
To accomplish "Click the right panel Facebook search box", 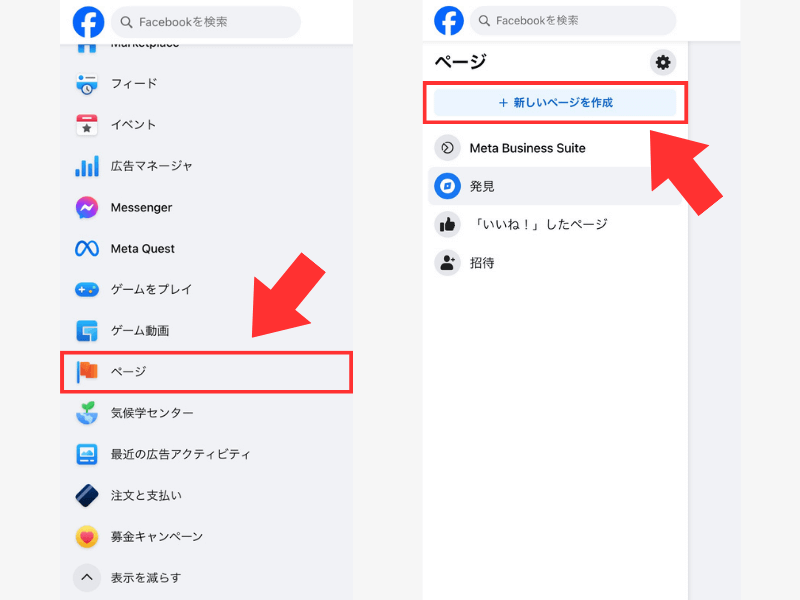I will tap(573, 20).
